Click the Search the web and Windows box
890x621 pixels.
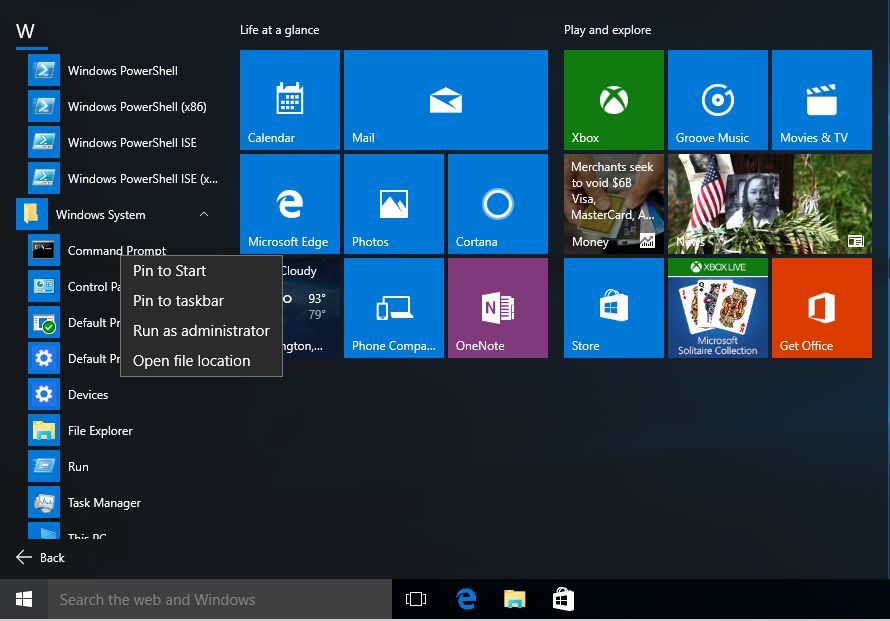point(220,599)
